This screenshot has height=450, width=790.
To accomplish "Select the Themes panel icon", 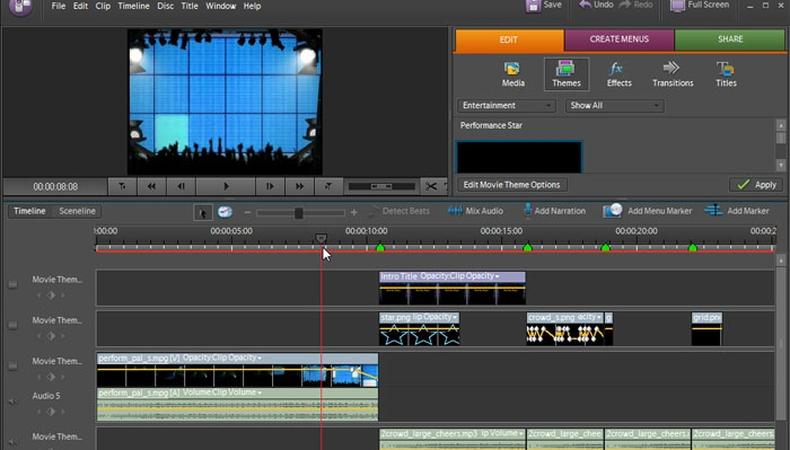I will click(566, 74).
